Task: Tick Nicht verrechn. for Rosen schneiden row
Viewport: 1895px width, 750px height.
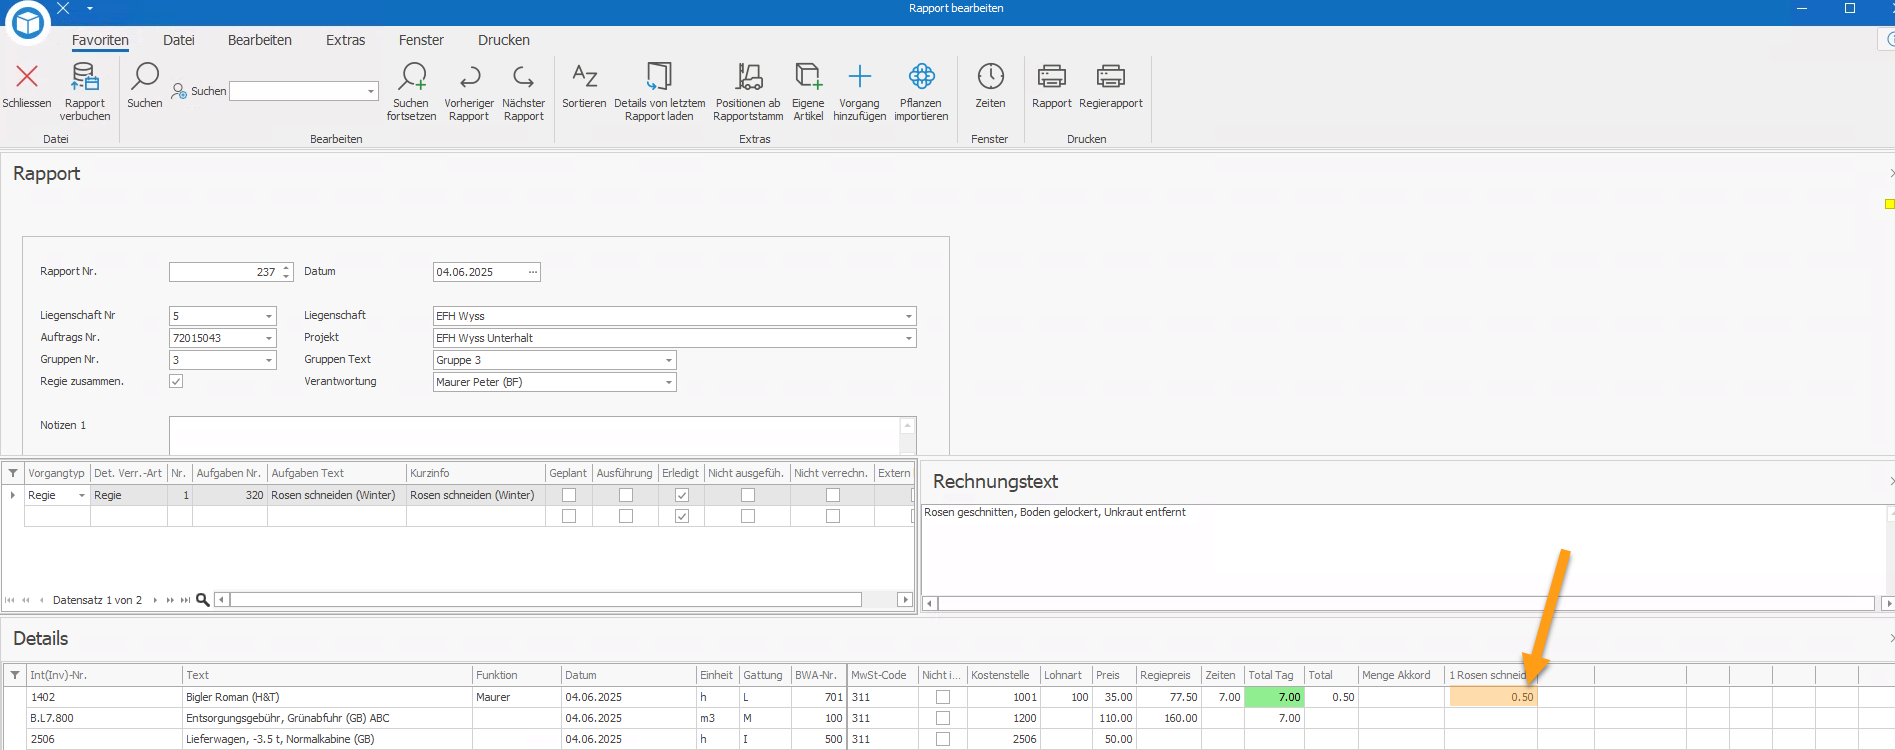Action: (x=833, y=495)
